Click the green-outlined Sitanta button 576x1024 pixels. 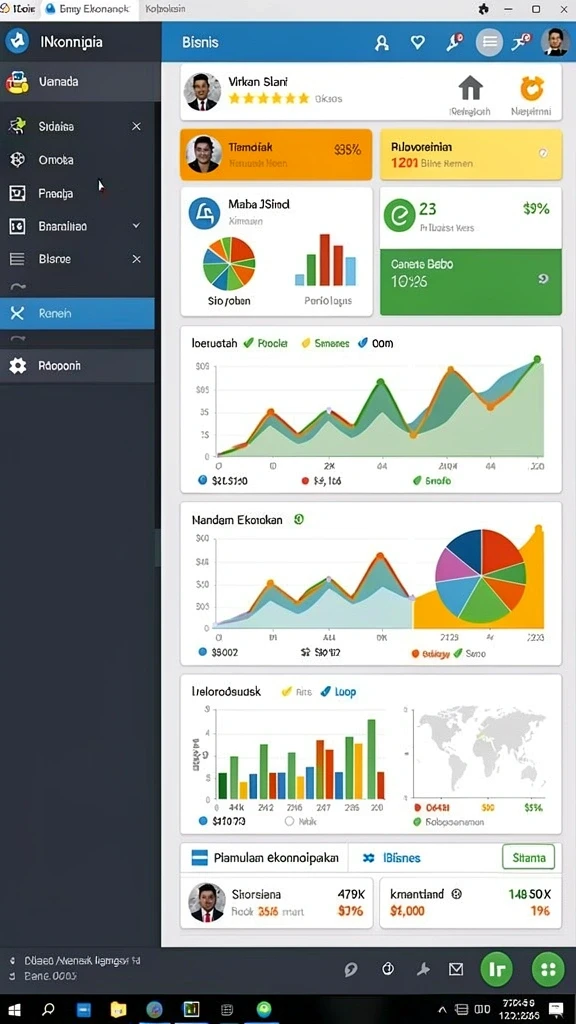pyautogui.click(x=528, y=857)
